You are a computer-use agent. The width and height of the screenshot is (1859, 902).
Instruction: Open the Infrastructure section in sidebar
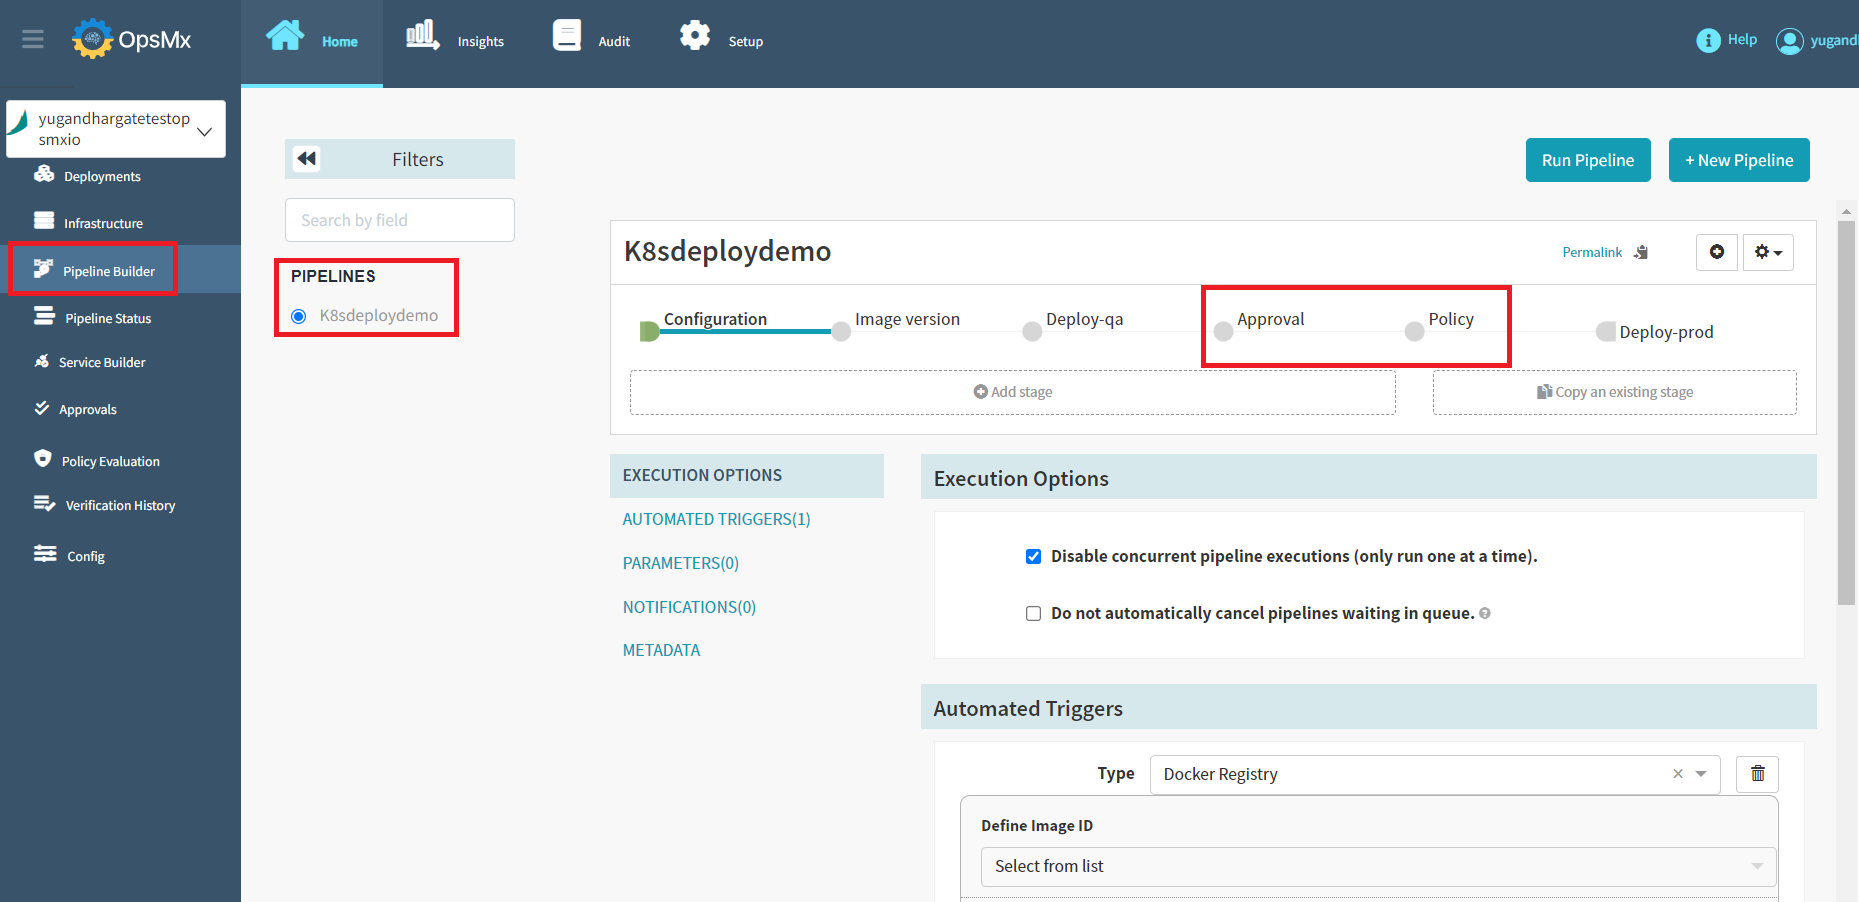tap(103, 222)
